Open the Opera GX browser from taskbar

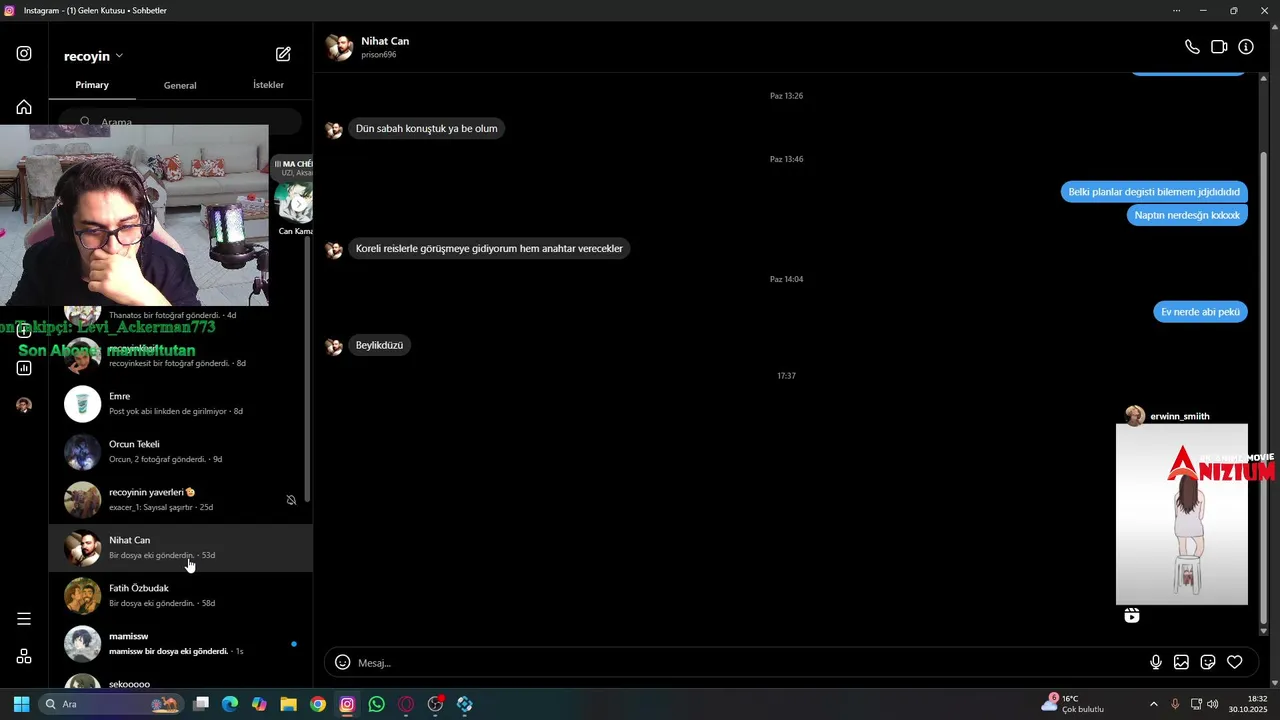point(406,704)
